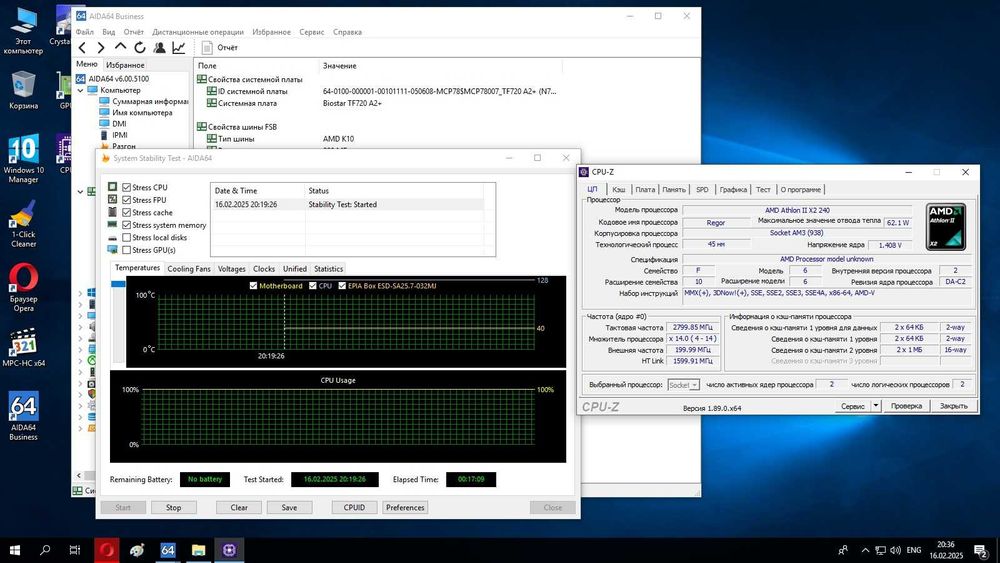Image resolution: width=1000 pixels, height=563 pixels.
Task: Click the CPUID button
Action: click(354, 508)
